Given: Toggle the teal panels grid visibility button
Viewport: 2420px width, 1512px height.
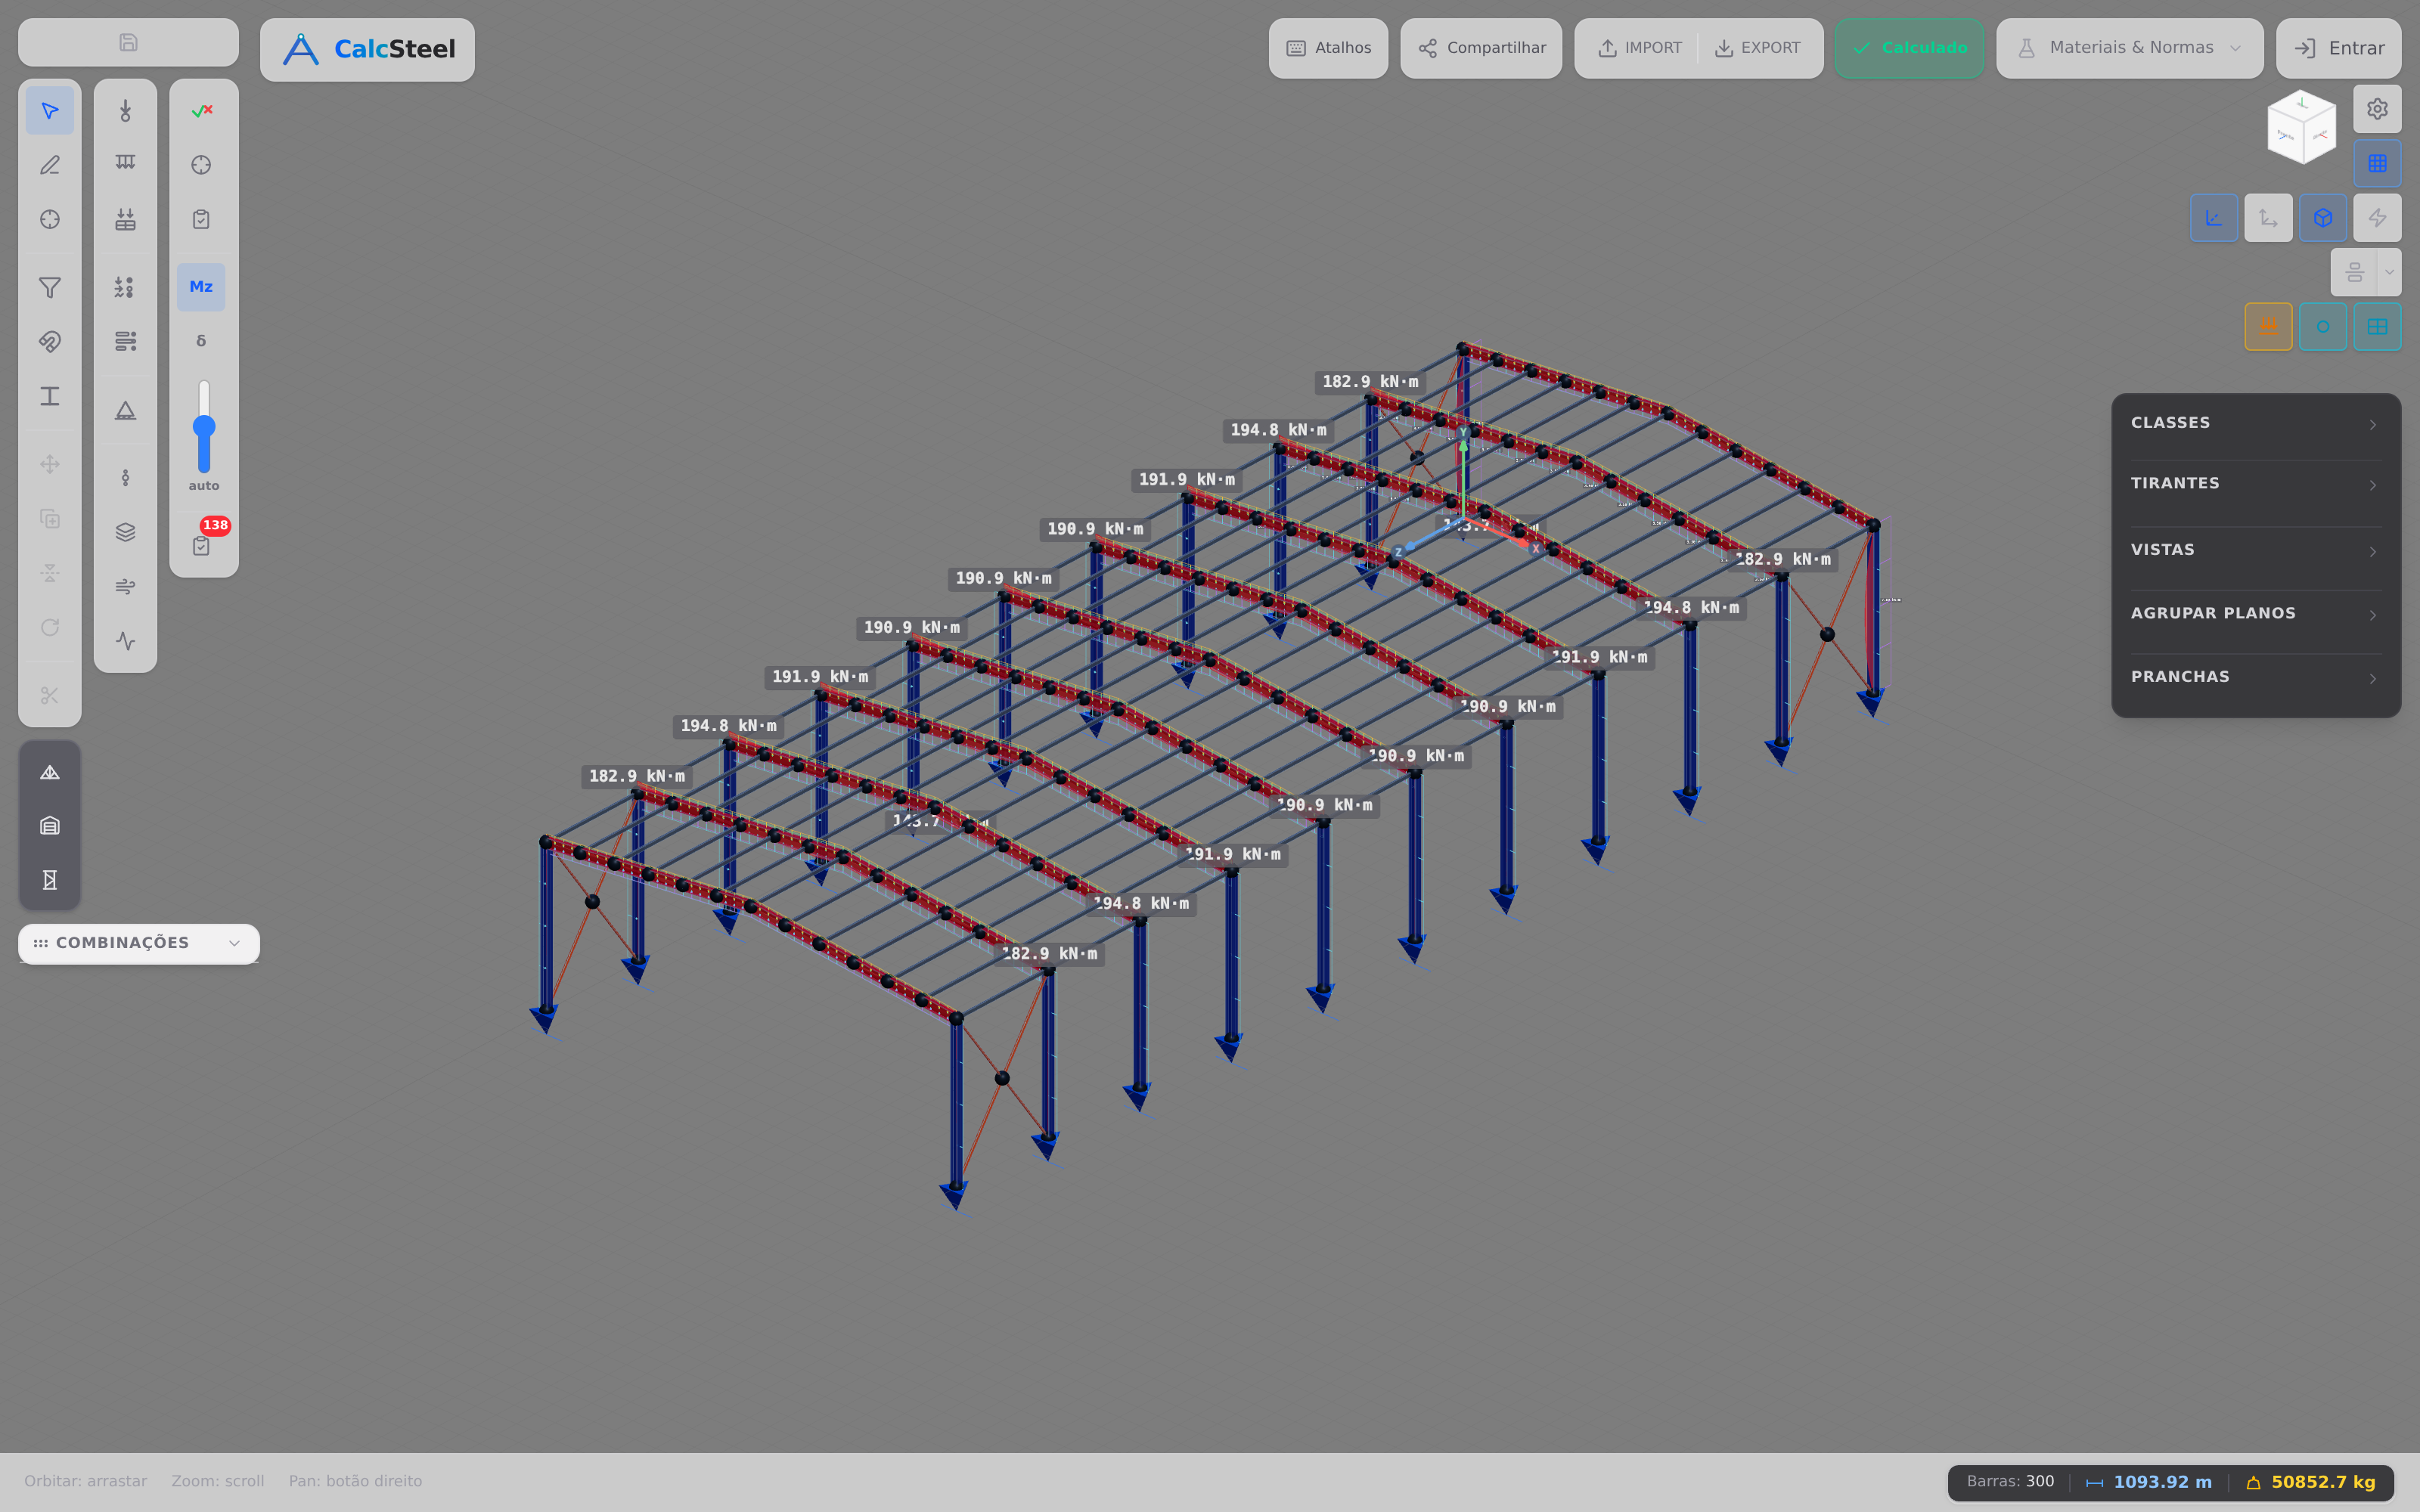Looking at the screenshot, I should pyautogui.click(x=2377, y=327).
